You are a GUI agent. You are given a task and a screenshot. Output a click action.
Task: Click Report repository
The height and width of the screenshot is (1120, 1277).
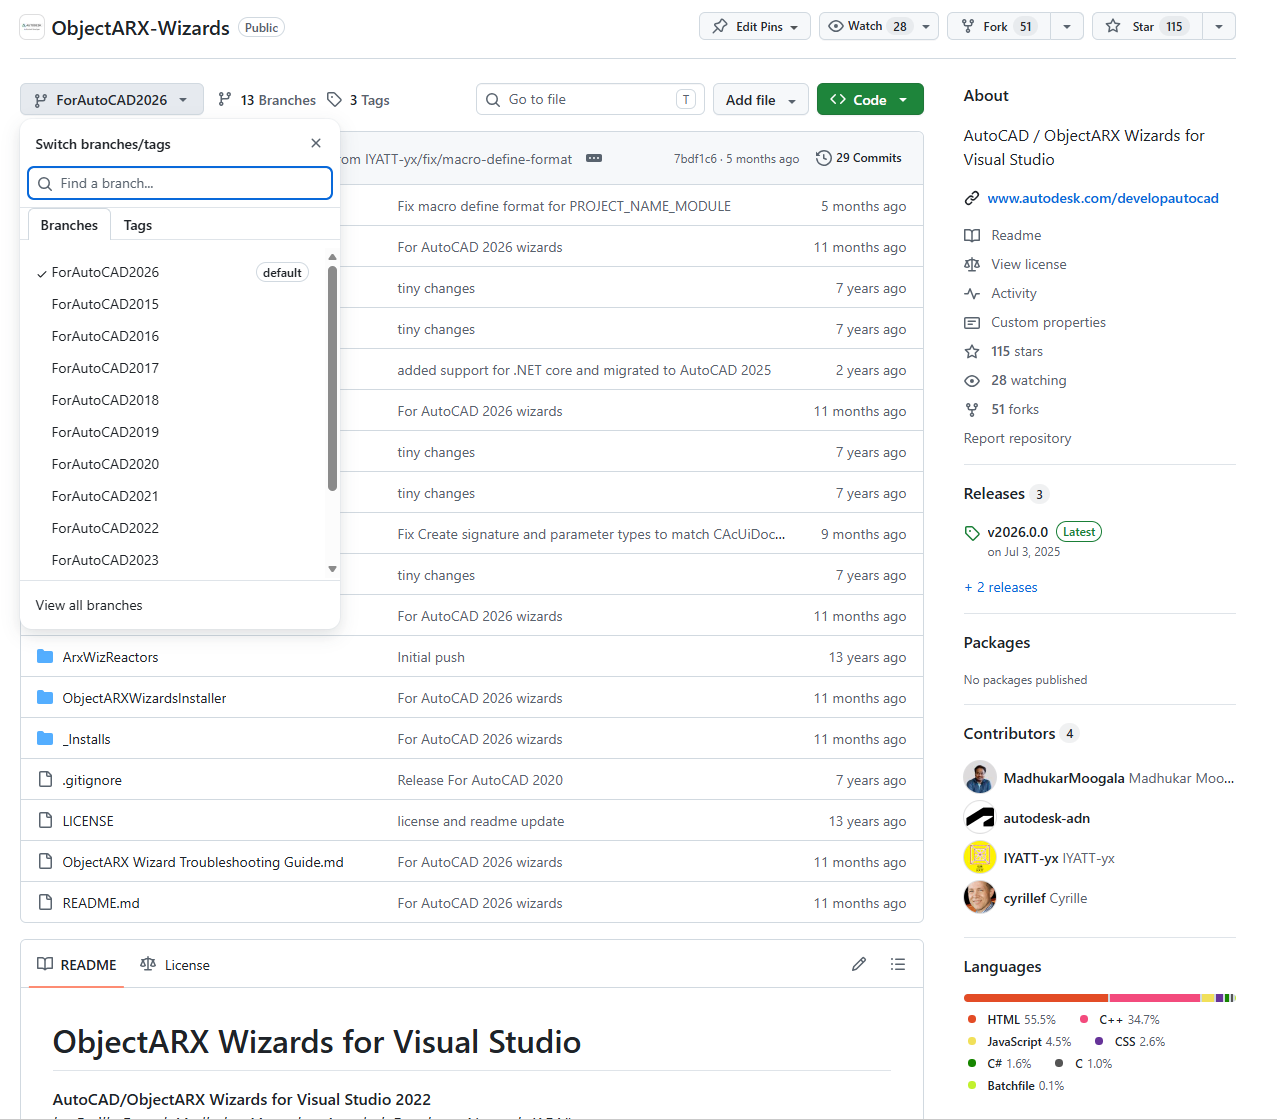(x=1017, y=438)
